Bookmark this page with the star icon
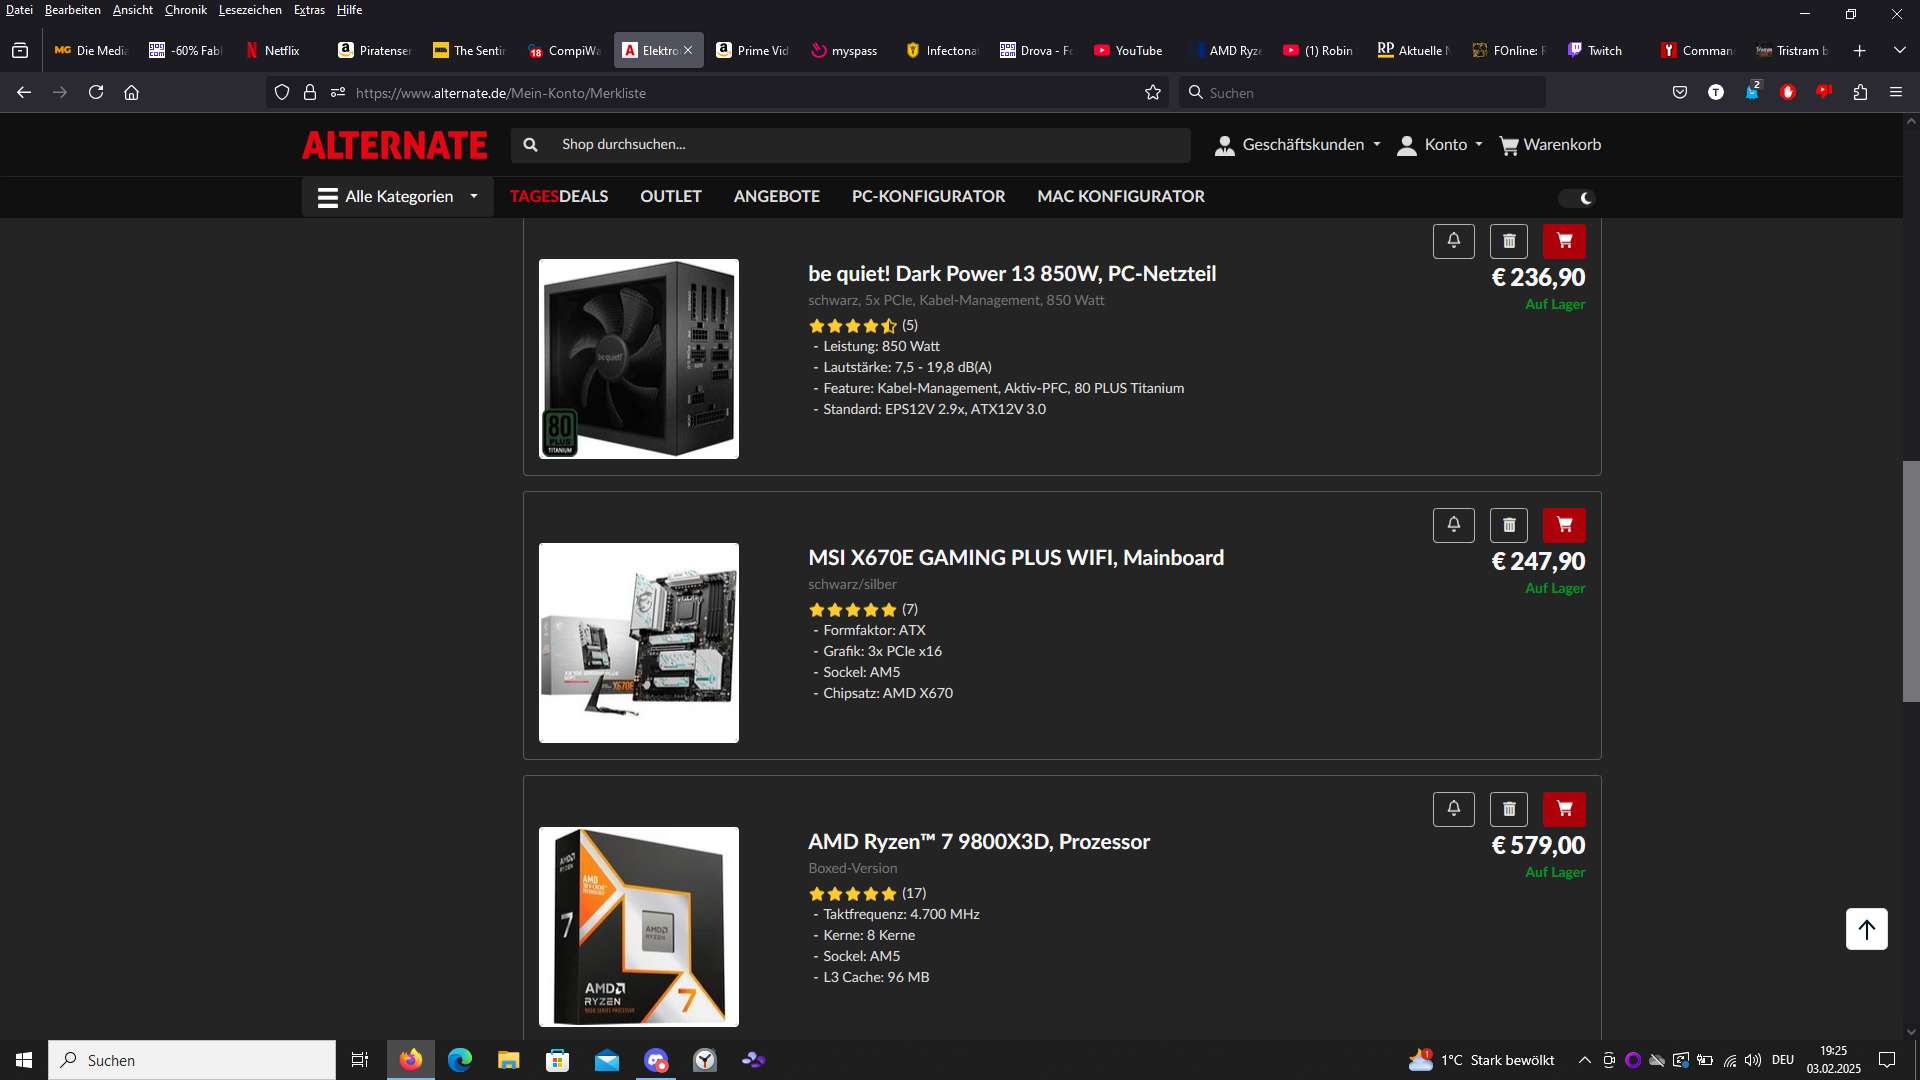 pos(1153,92)
